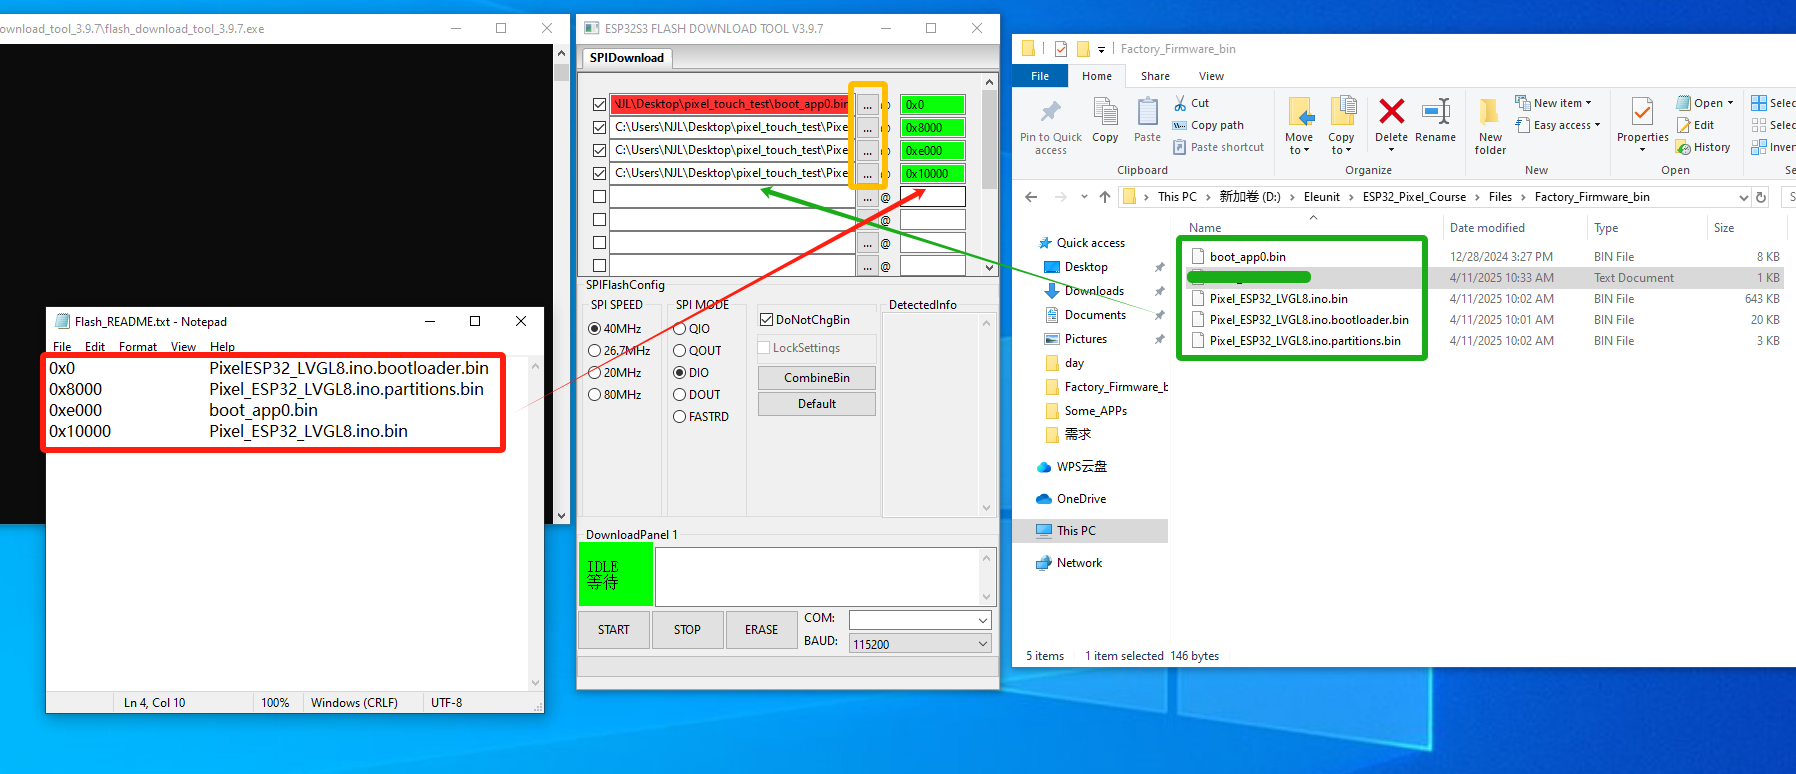This screenshot has height=774, width=1796.
Task: Click the STOP button
Action: [x=687, y=630]
